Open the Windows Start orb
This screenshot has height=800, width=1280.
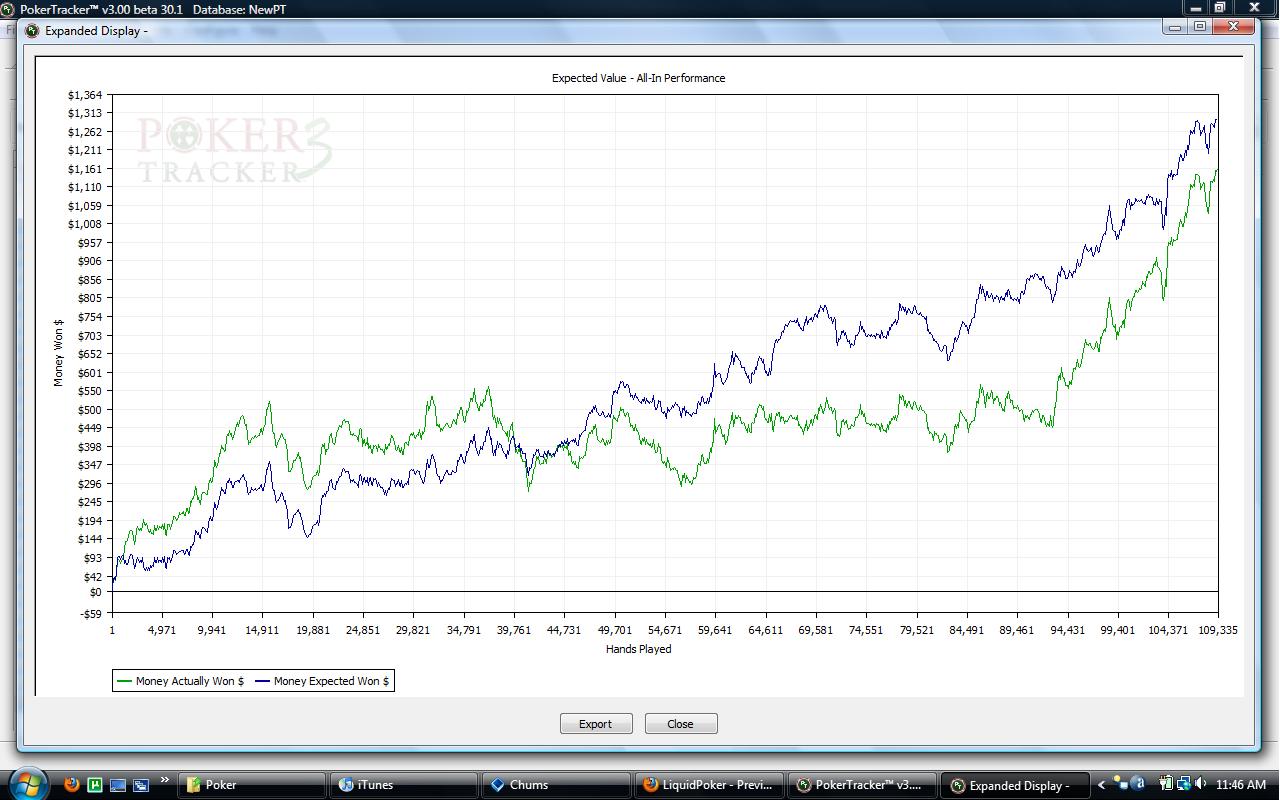coord(27,784)
